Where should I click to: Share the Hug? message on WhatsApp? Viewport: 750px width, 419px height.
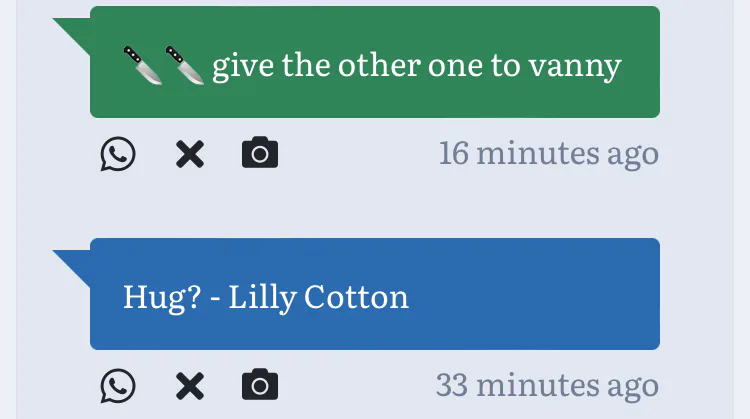[118, 385]
